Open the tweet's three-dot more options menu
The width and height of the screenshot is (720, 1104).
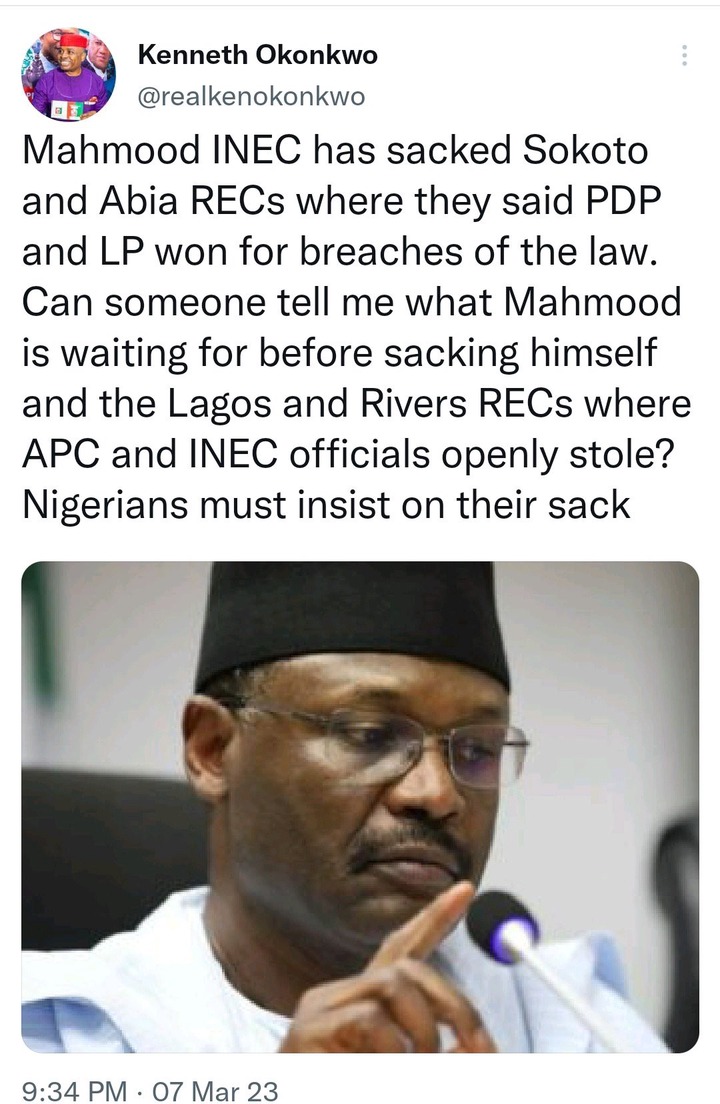[x=684, y=56]
